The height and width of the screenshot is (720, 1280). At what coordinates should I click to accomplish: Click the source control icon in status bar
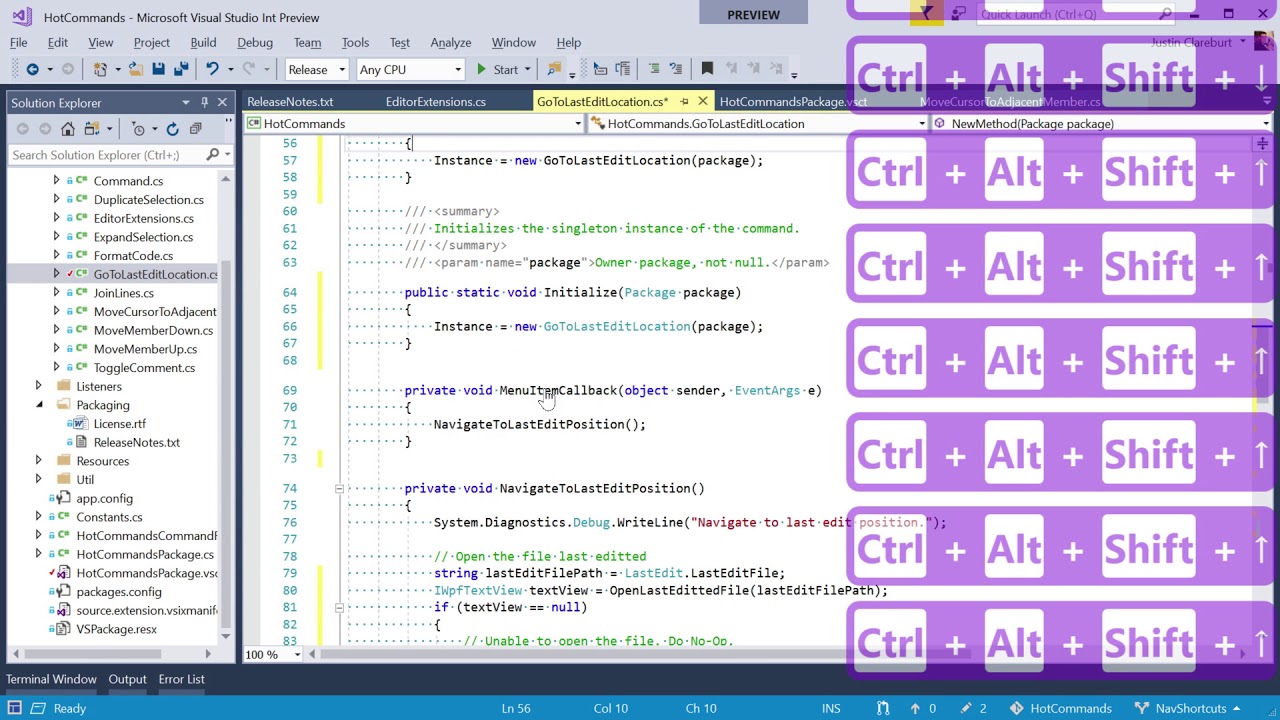883,708
